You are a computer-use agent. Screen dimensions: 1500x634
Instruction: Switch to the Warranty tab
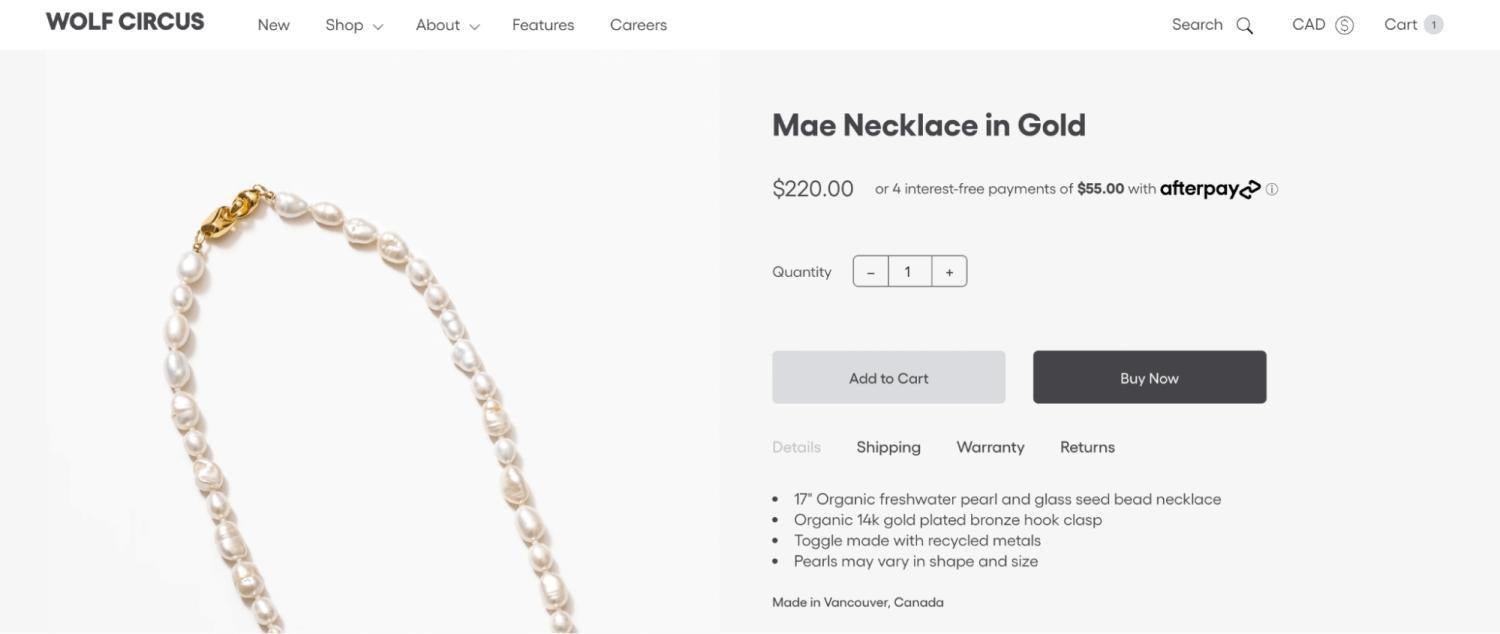(x=990, y=447)
